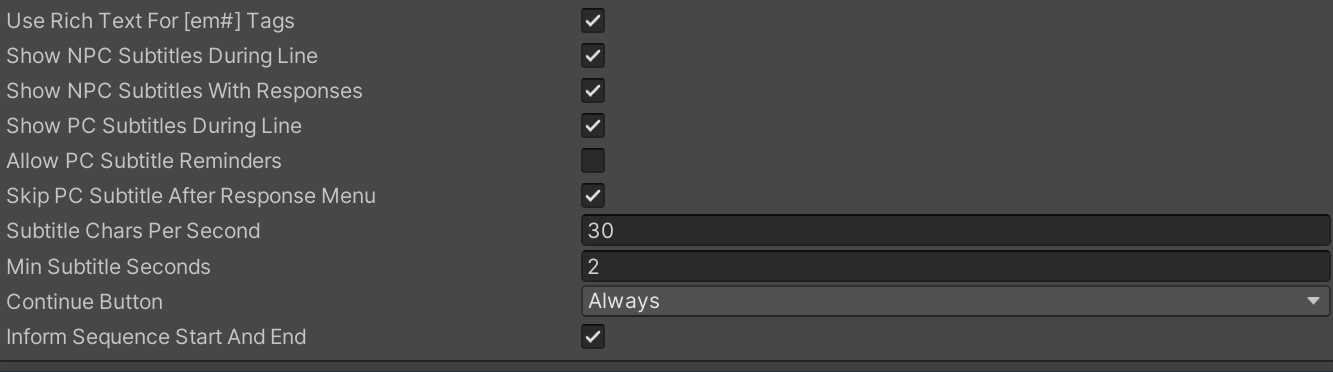Image resolution: width=1333 pixels, height=372 pixels.
Task: Click the Min Subtitle Seconds field
Action: [x=955, y=266]
